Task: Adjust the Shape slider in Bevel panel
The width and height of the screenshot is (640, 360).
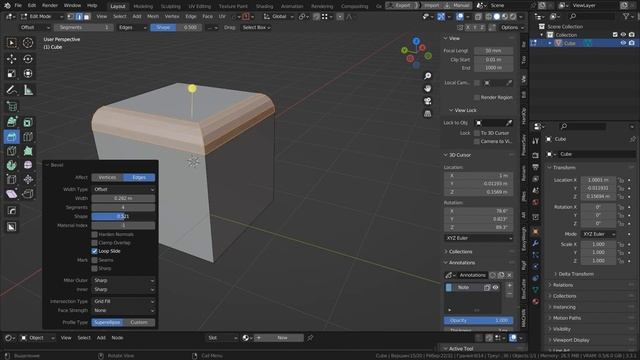Action: [123, 216]
